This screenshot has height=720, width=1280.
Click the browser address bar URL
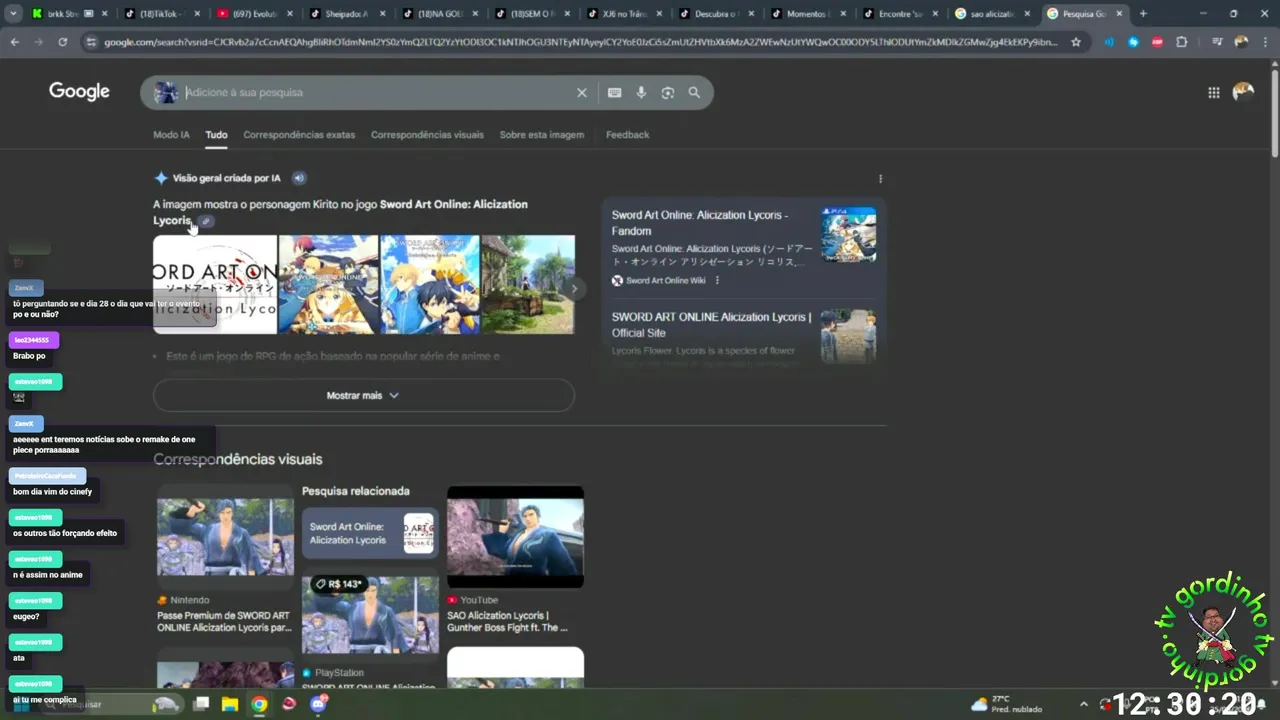pyautogui.click(x=580, y=42)
